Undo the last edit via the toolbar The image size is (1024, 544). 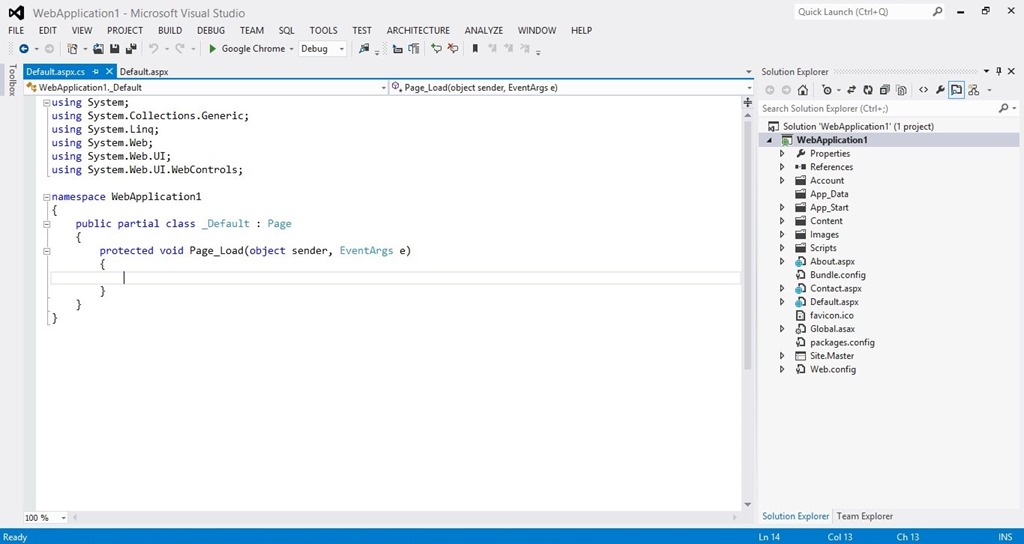click(153, 49)
